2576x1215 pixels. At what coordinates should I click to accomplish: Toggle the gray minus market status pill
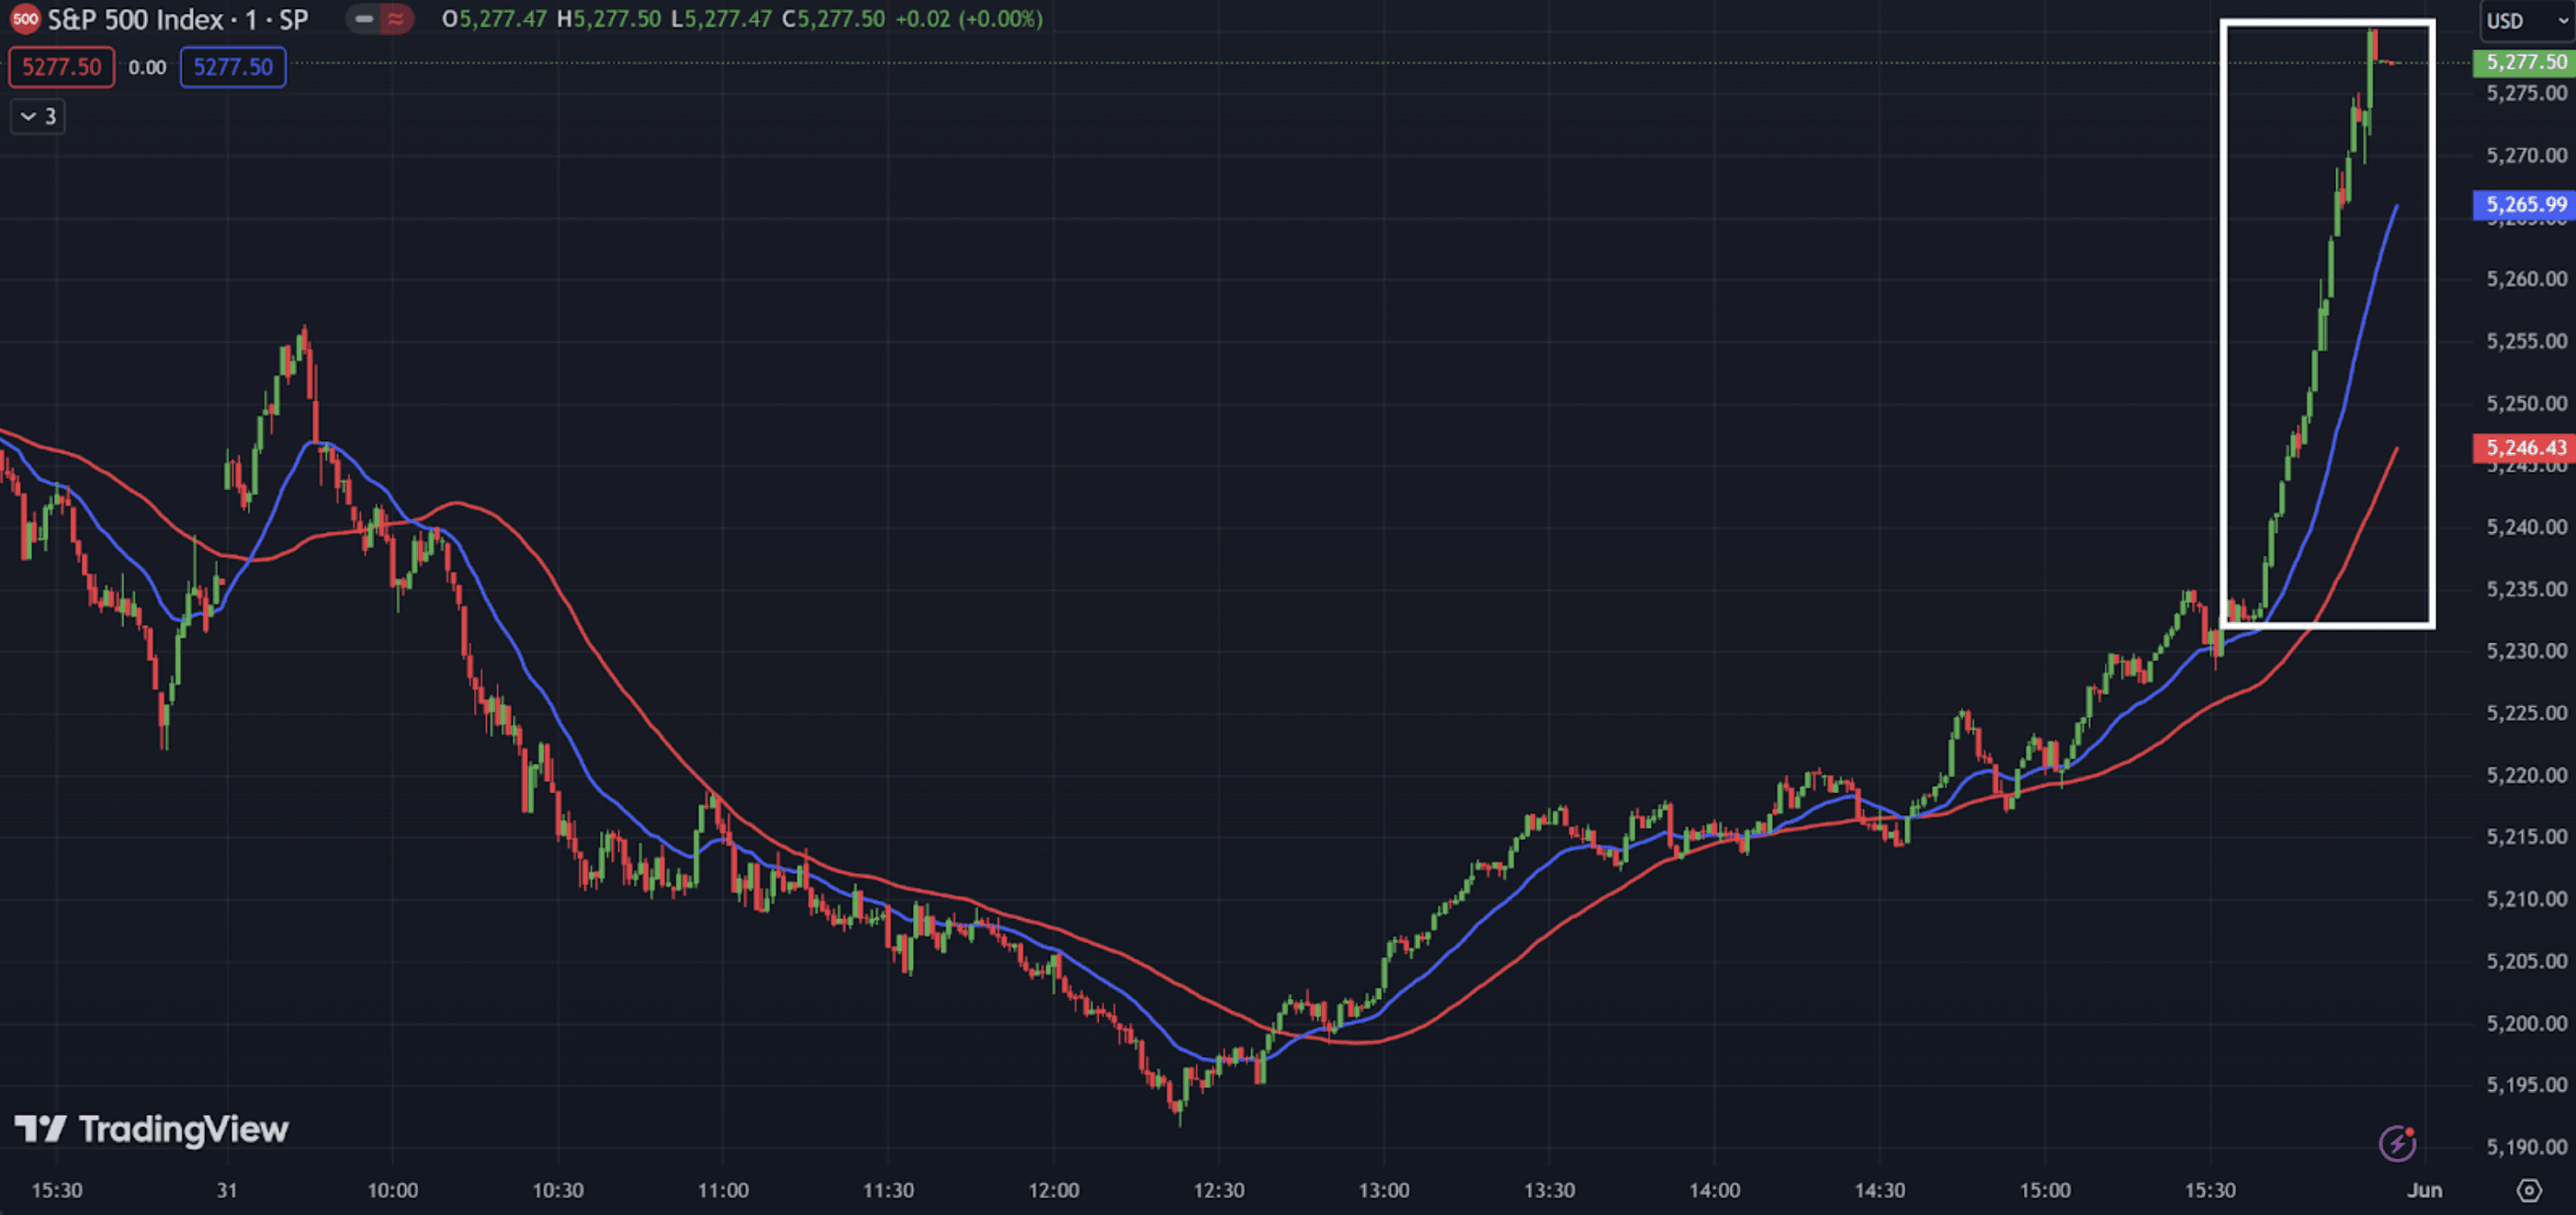click(x=364, y=19)
